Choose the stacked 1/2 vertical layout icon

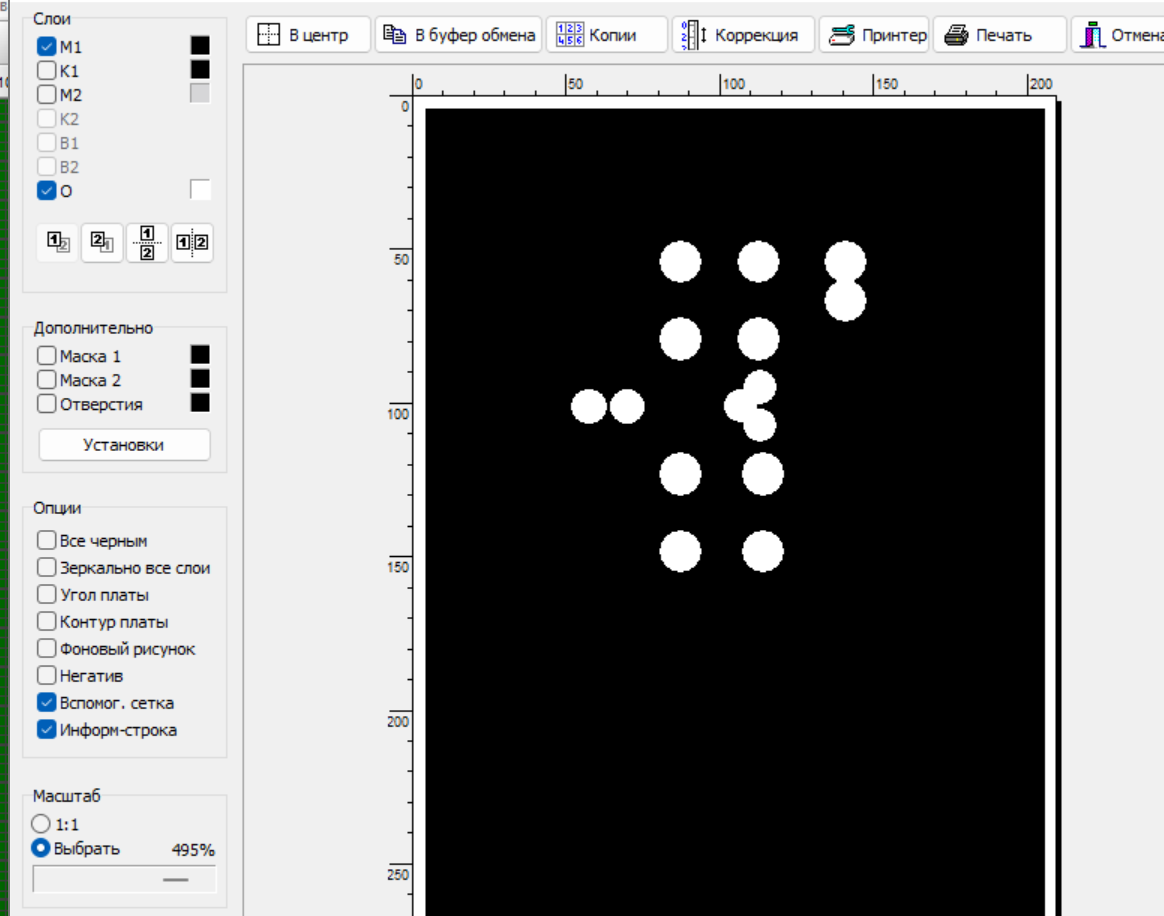point(147,242)
